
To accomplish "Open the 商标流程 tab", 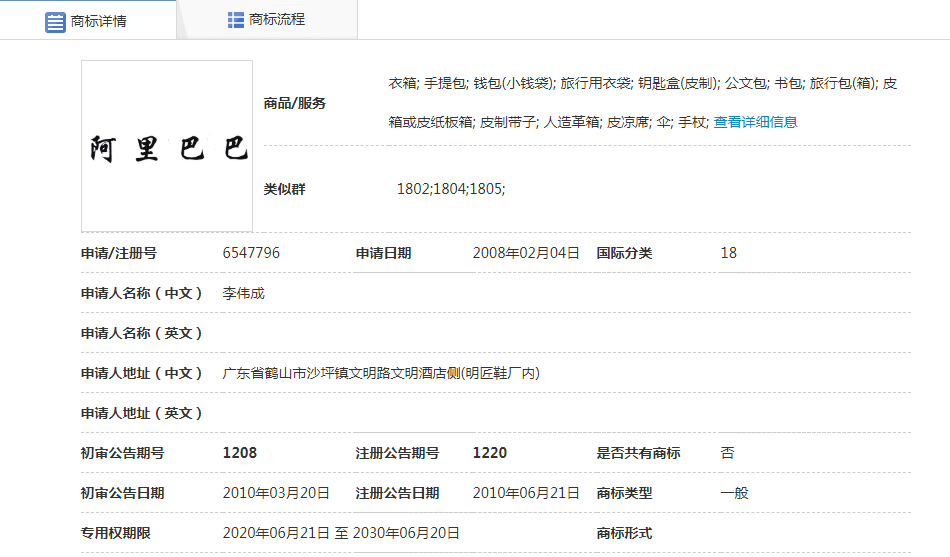I will tap(276, 20).
